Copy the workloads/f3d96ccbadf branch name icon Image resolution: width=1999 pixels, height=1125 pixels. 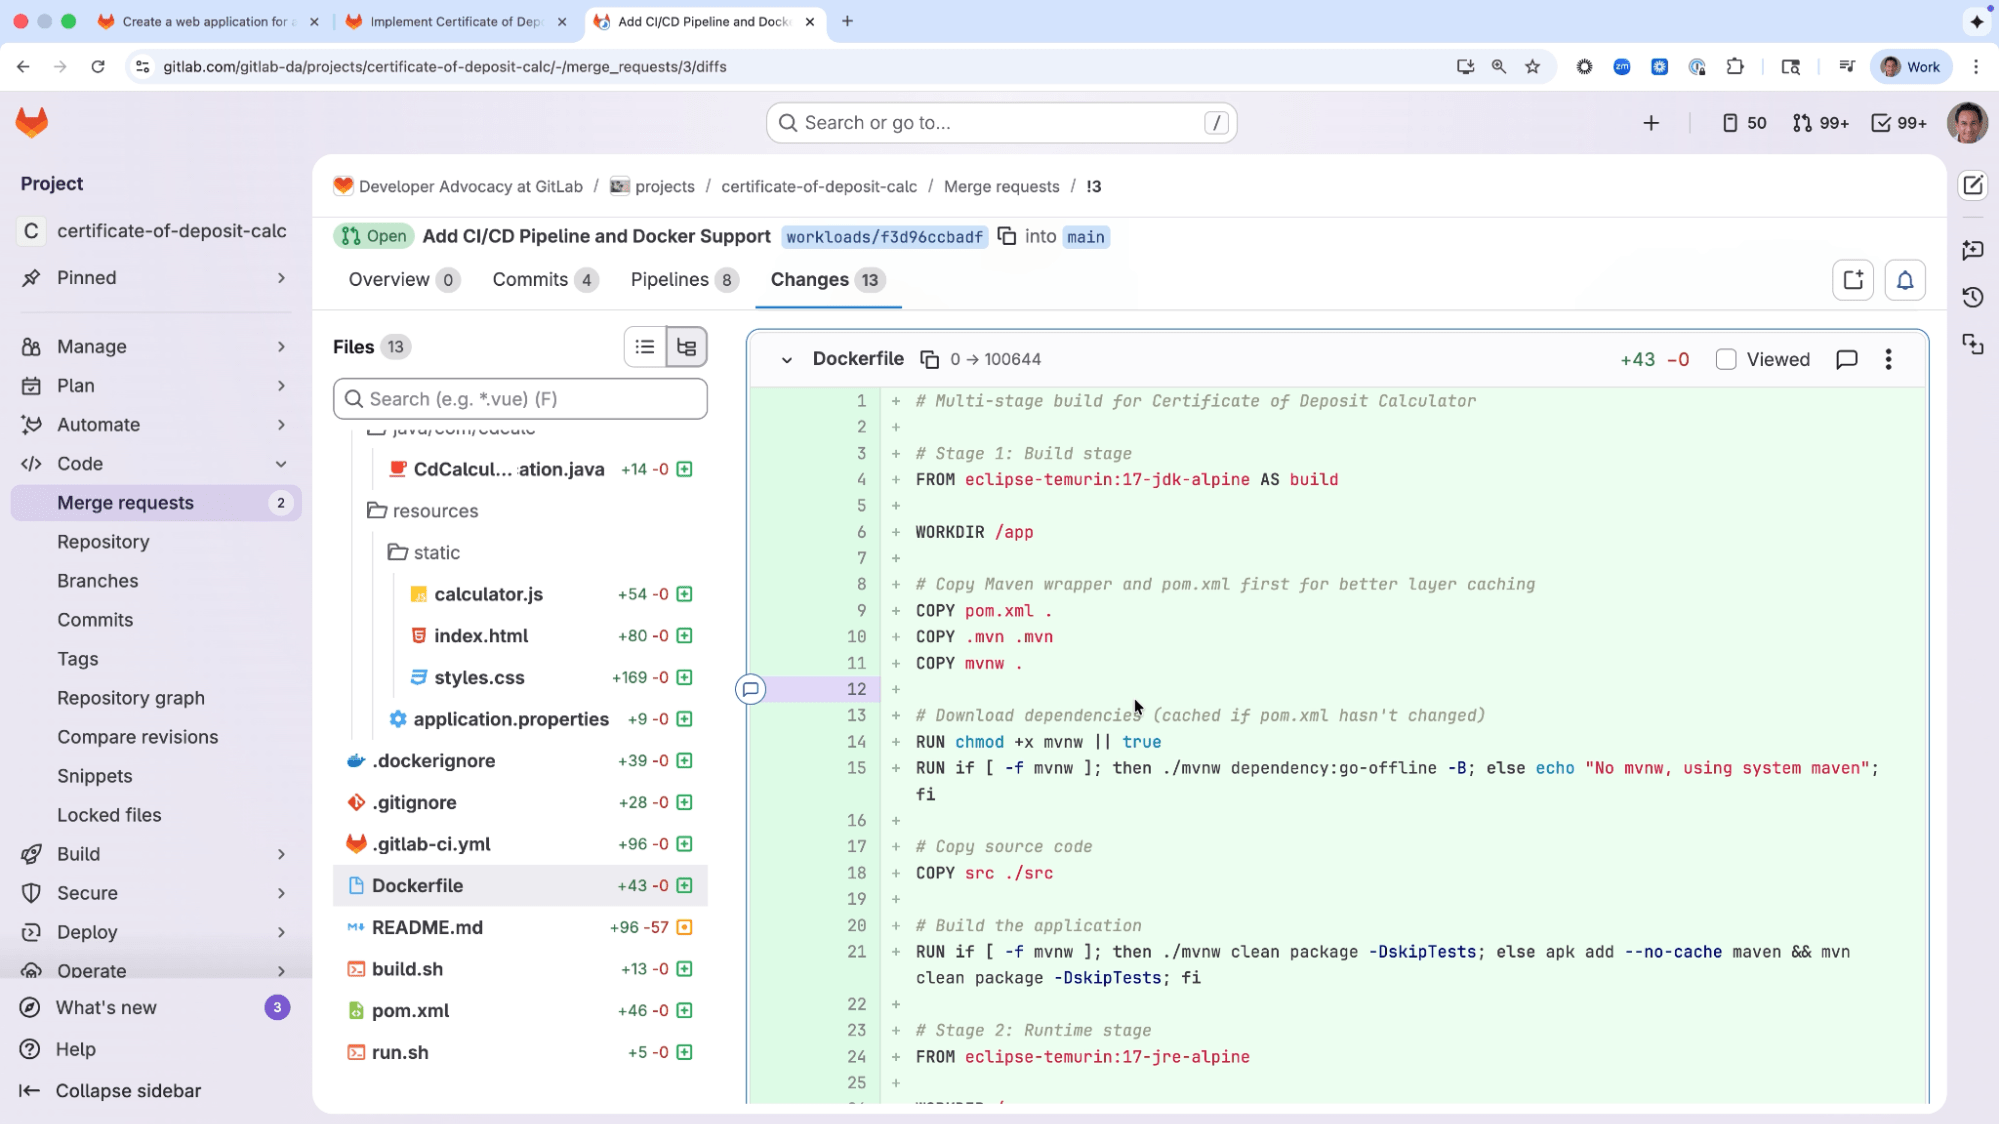[1005, 236]
